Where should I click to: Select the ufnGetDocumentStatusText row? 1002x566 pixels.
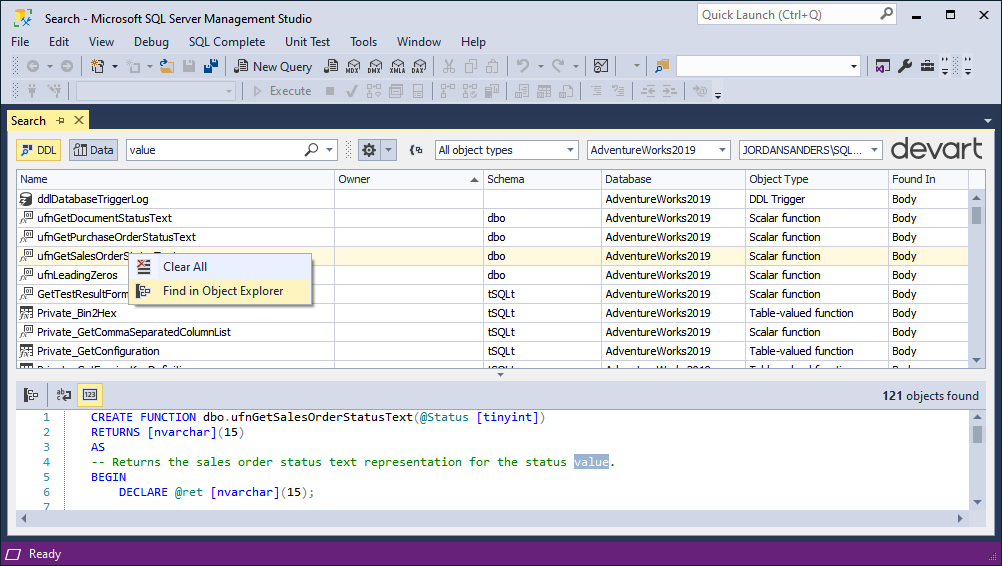point(492,218)
